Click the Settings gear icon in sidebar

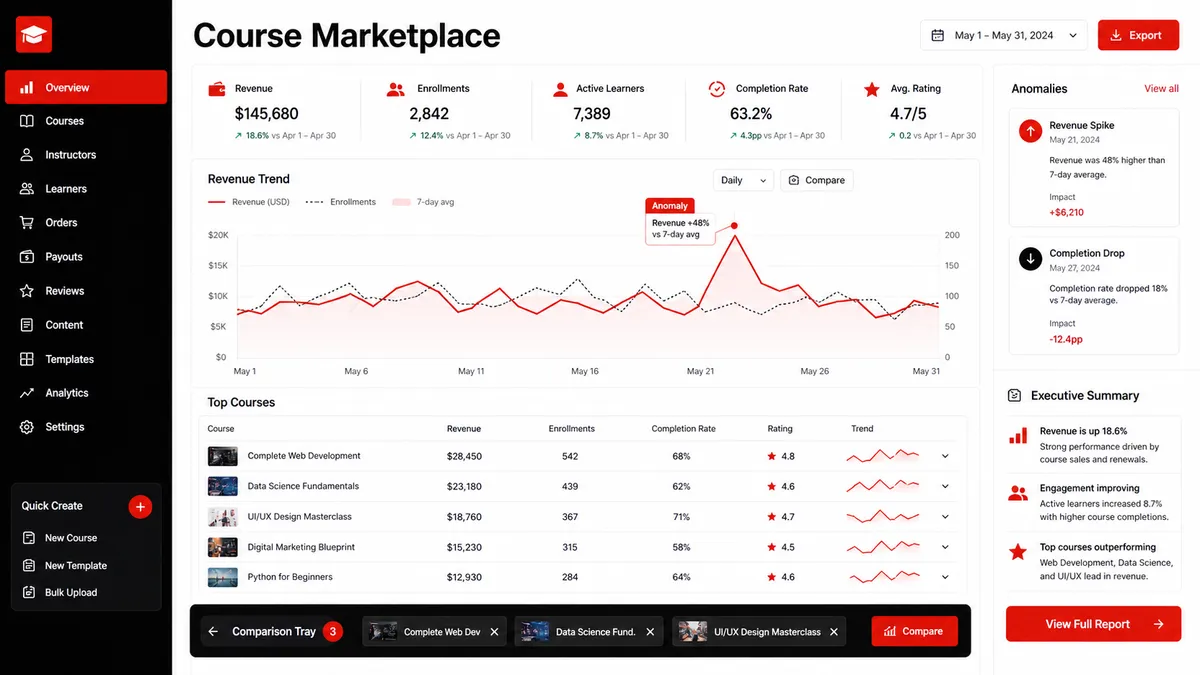pyautogui.click(x=27, y=427)
